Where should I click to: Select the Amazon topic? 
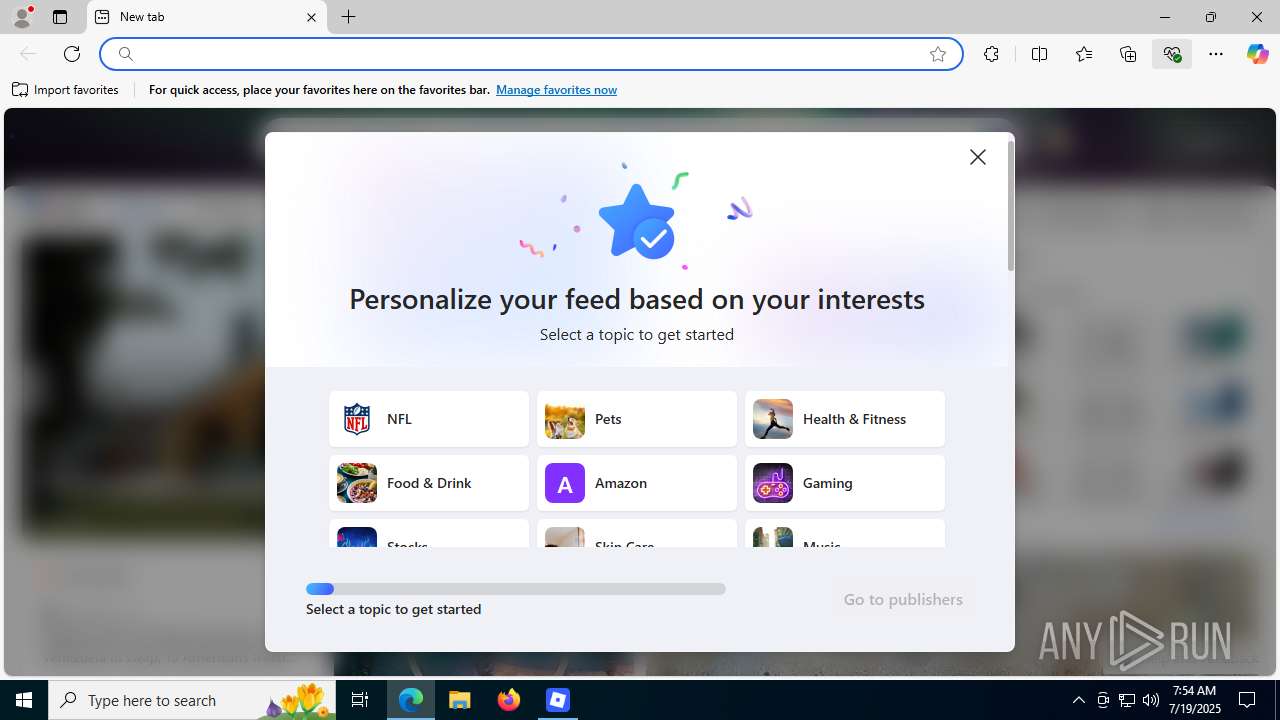637,483
